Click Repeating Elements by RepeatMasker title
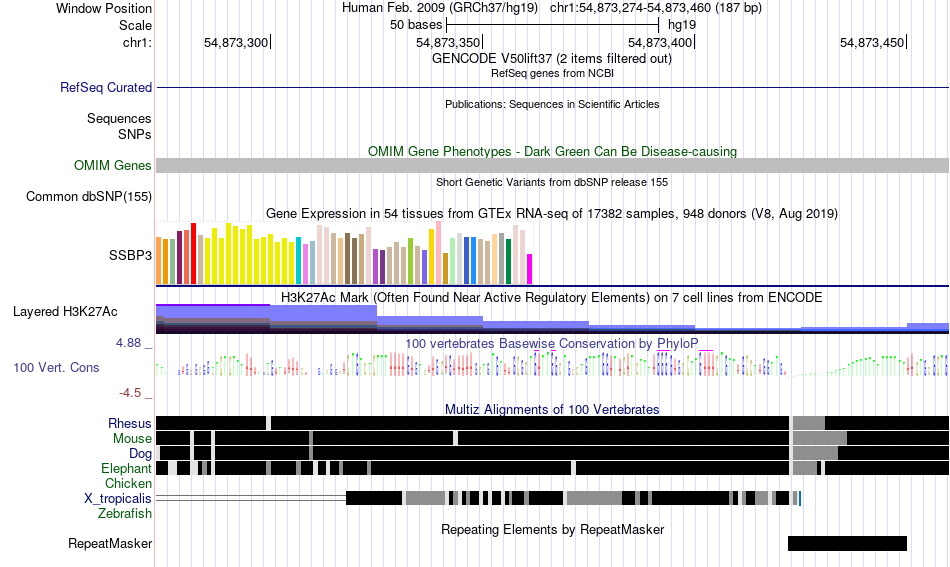The width and height of the screenshot is (950, 567). tap(552, 529)
